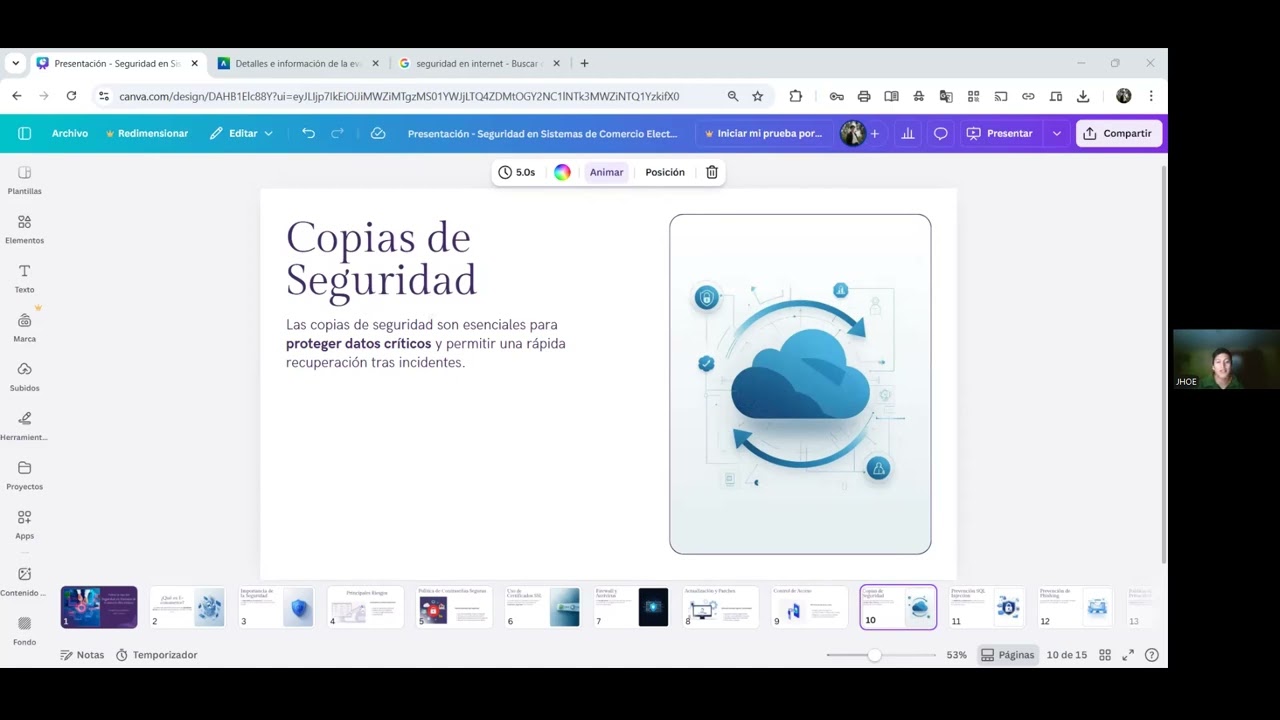This screenshot has height=720, width=1280.
Task: Reload the browser page
Action: [71, 96]
